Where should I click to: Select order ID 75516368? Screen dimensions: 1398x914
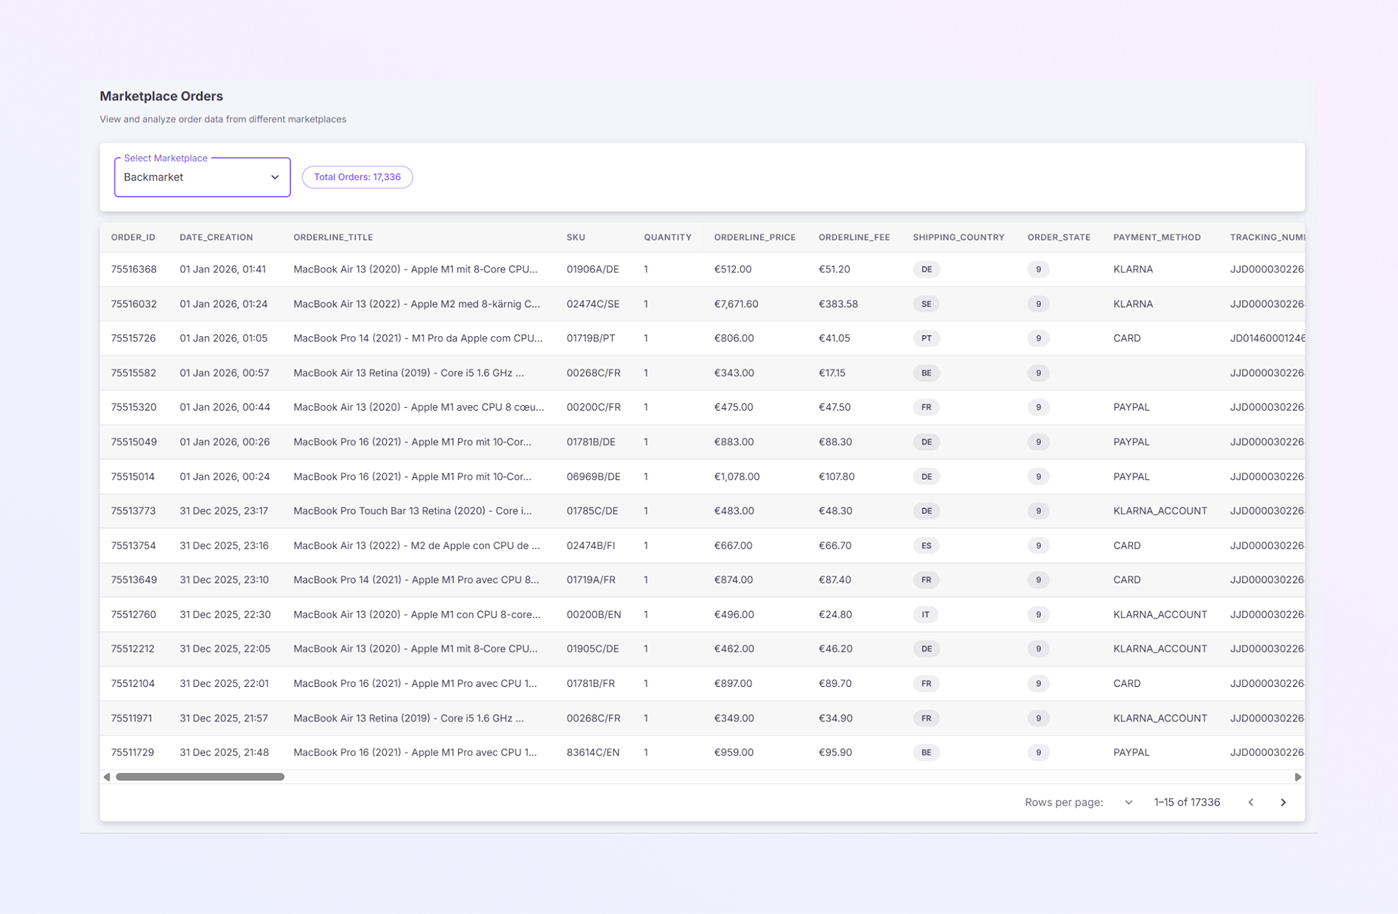point(134,269)
